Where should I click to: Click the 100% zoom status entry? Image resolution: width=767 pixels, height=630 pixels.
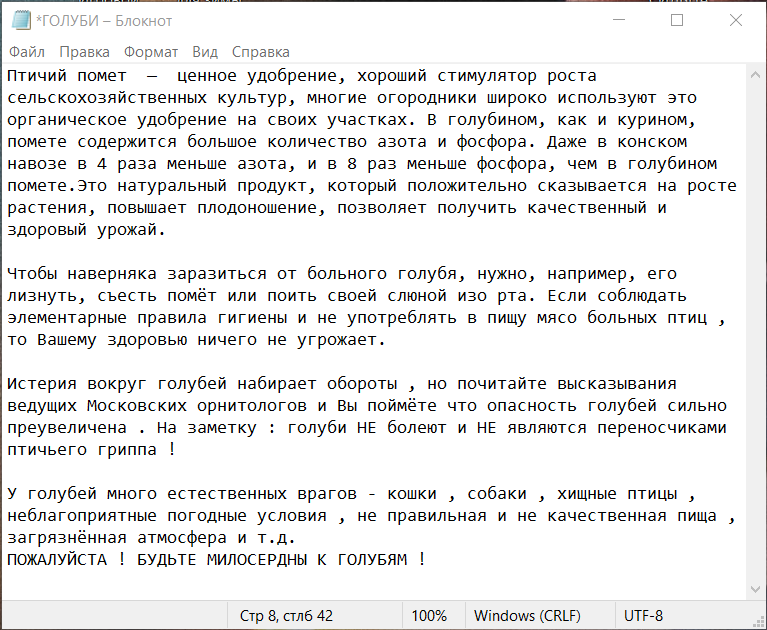click(x=429, y=615)
